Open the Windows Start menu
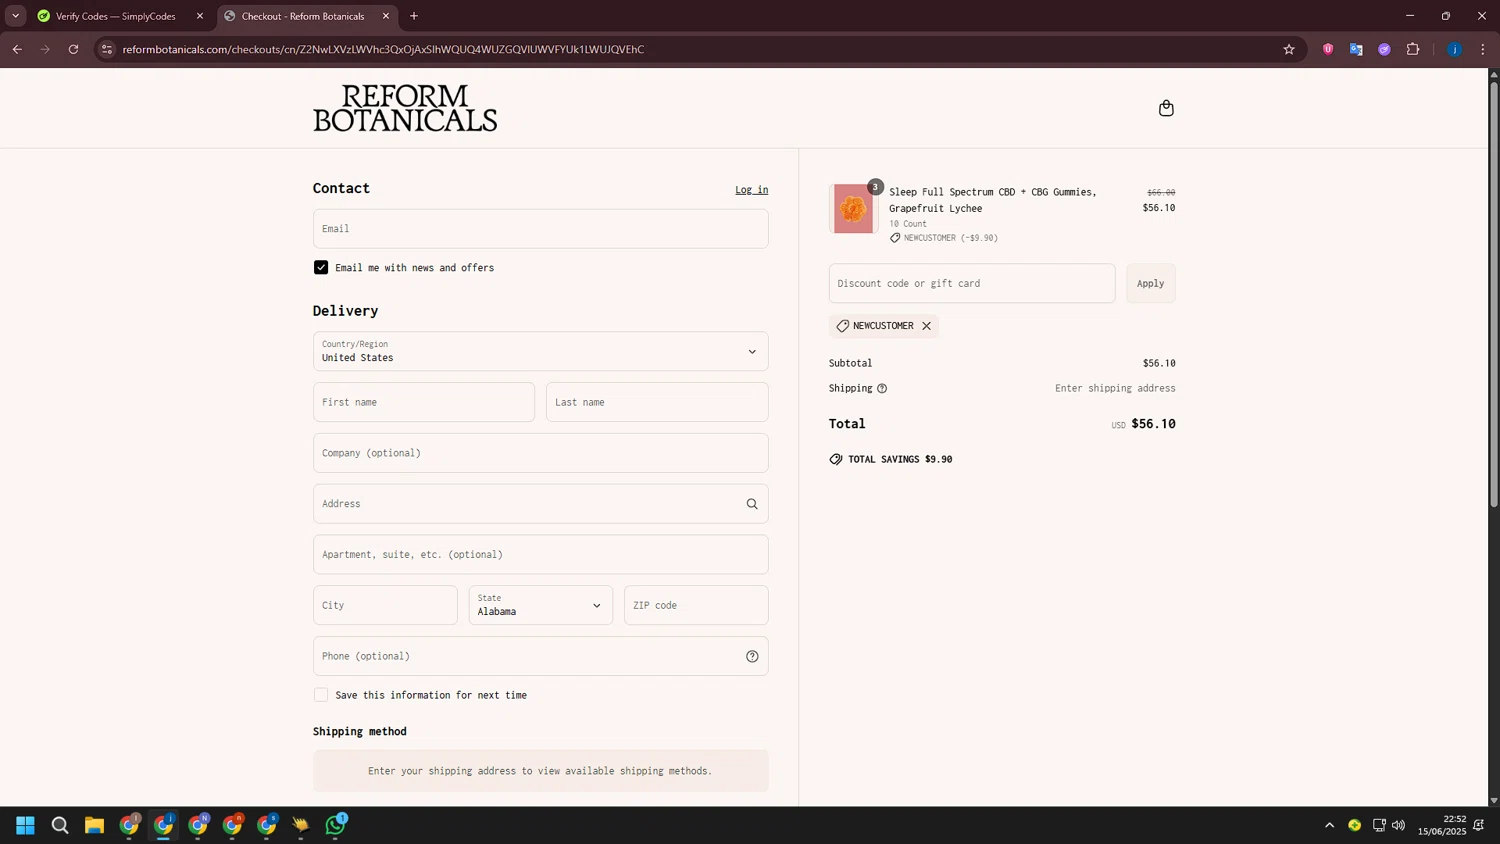 26,825
